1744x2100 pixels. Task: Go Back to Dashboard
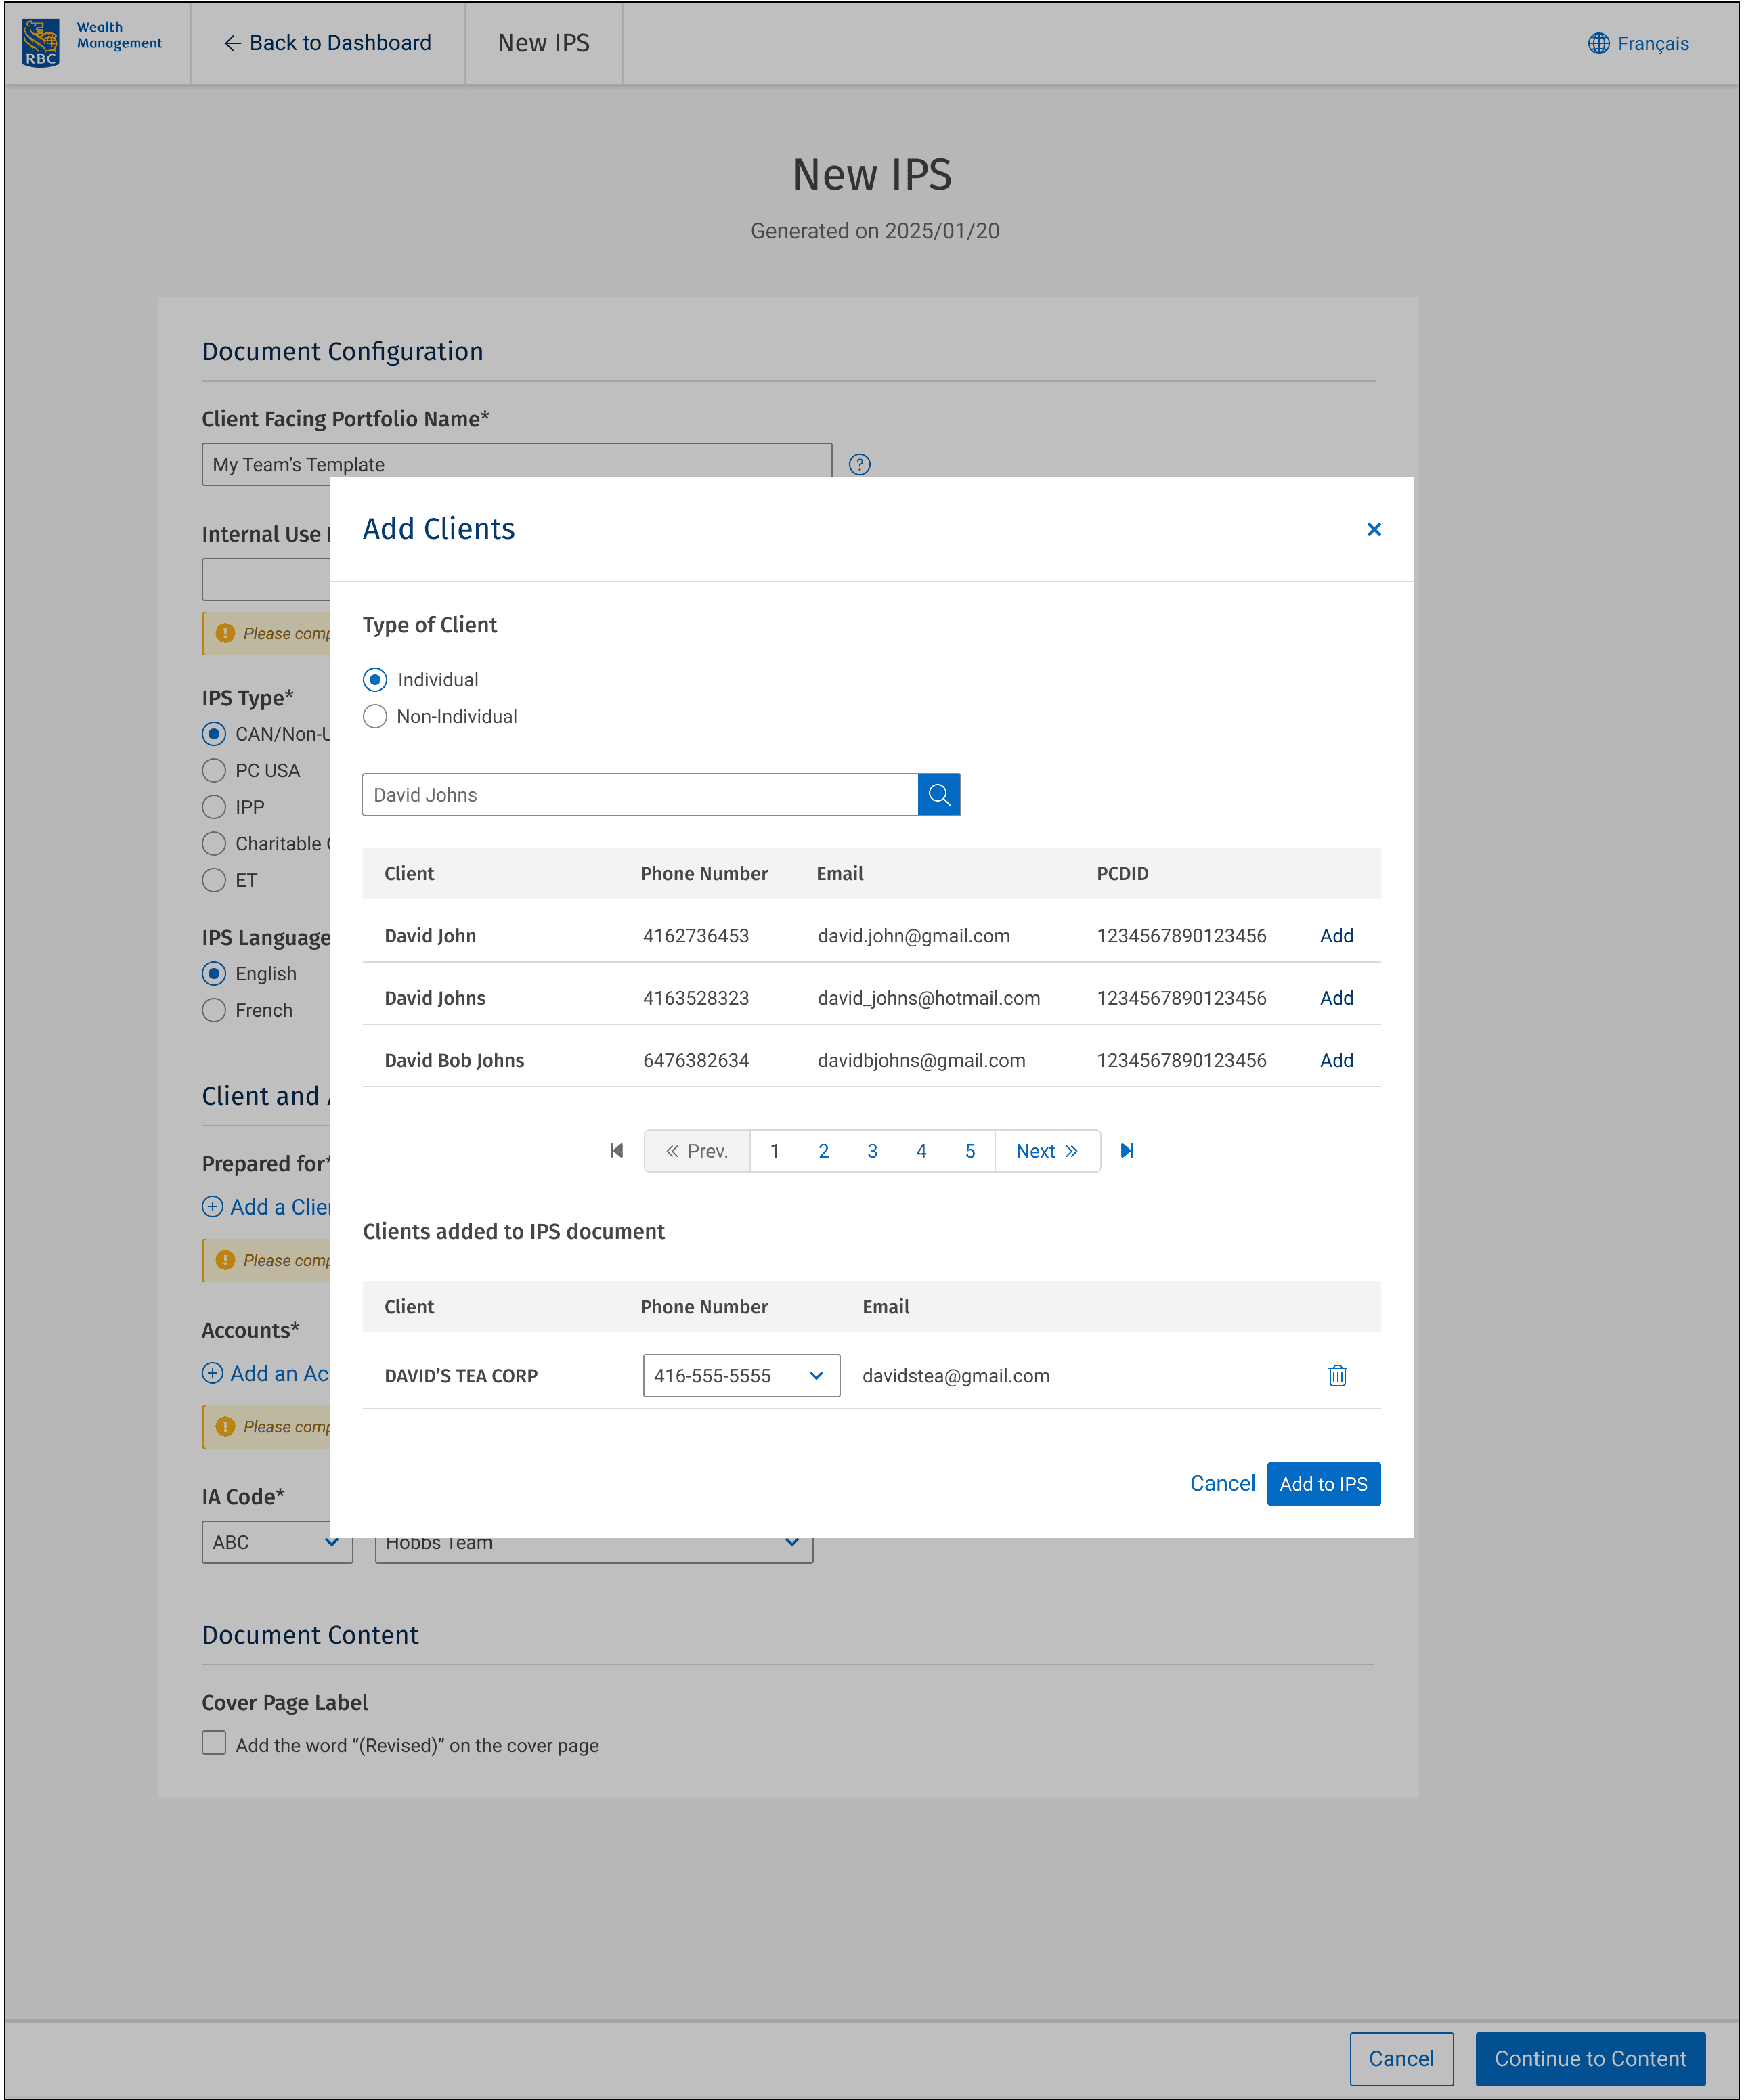tap(327, 43)
